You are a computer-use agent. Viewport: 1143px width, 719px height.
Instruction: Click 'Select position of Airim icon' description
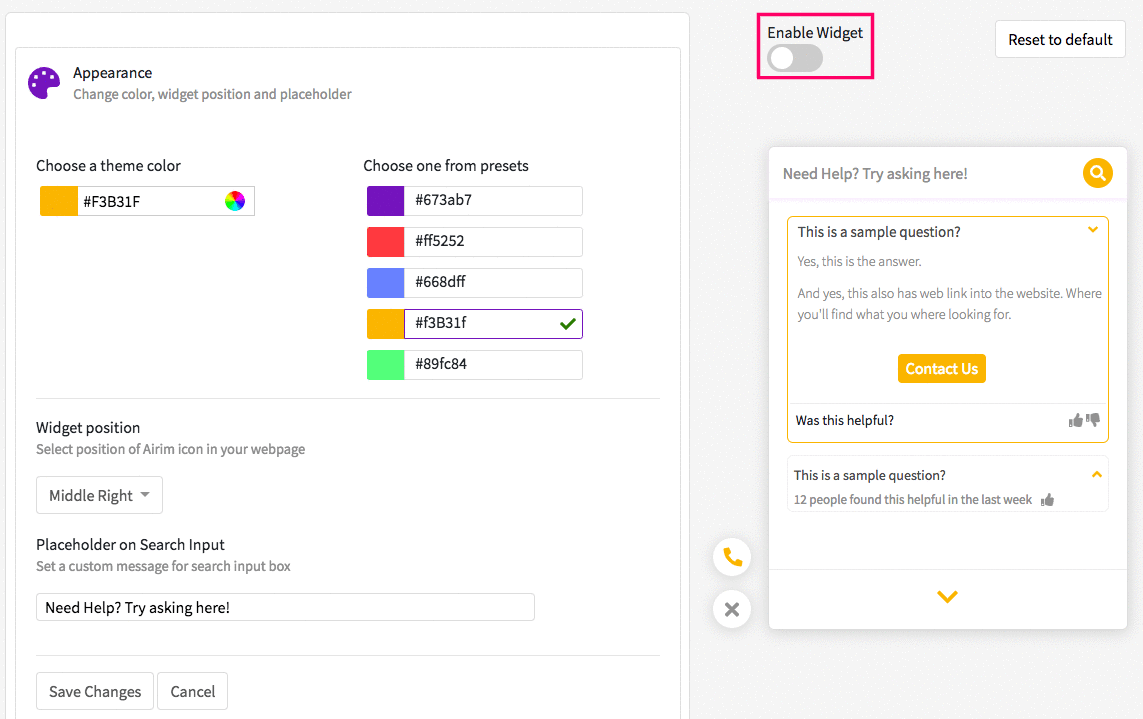pyautogui.click(x=171, y=449)
